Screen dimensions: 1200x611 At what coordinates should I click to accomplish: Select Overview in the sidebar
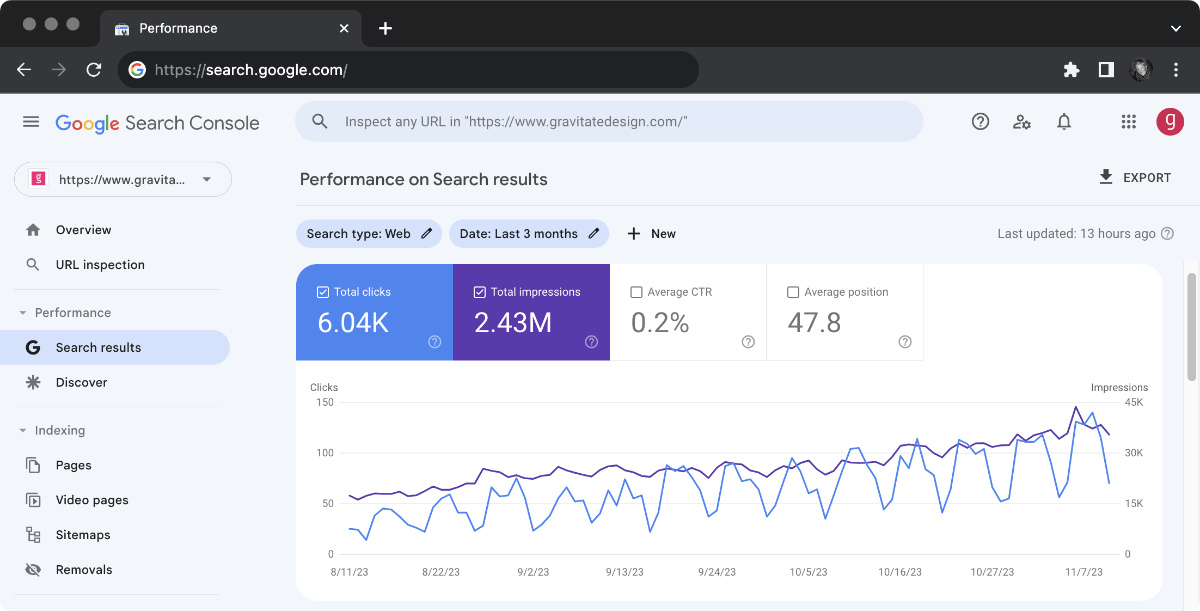pyautogui.click(x=84, y=229)
